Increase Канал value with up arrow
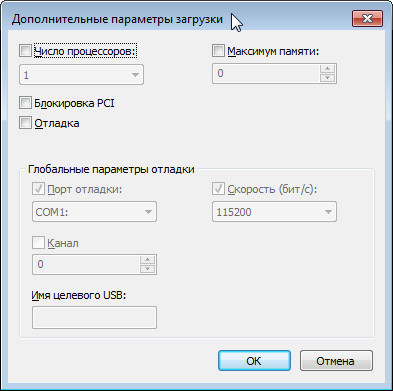The width and height of the screenshot is (393, 391). click(x=147, y=260)
